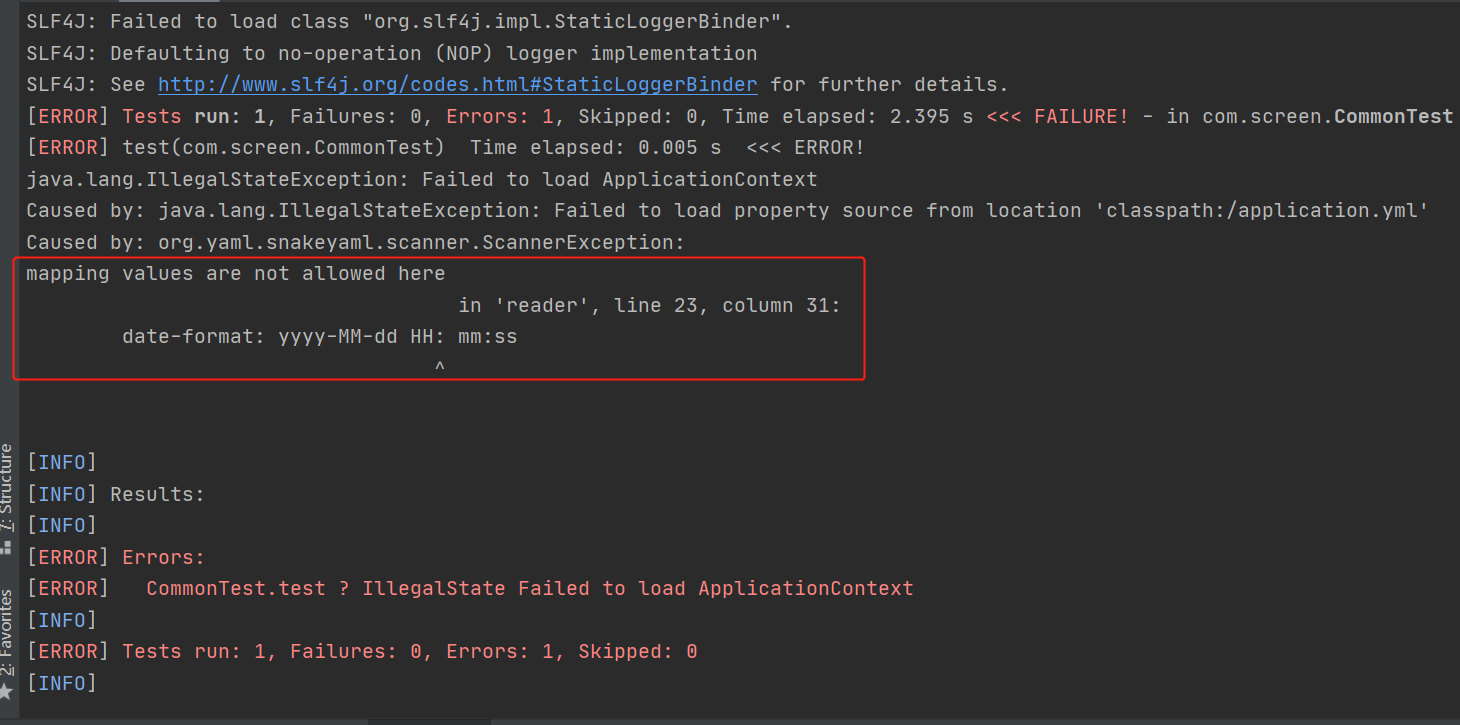This screenshot has height=725, width=1460.
Task: Click the ScannerException caused-by line
Action: pyautogui.click(x=350, y=241)
